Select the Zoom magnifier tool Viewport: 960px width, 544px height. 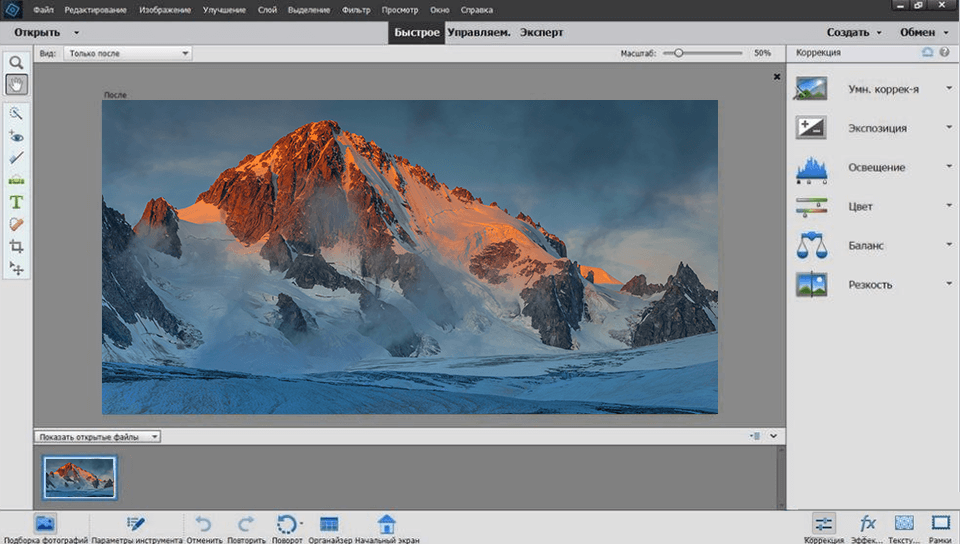[x=16, y=62]
